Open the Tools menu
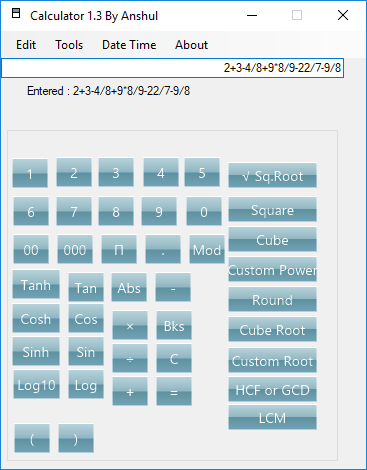Screen dimensions: 367x470 click(69, 45)
